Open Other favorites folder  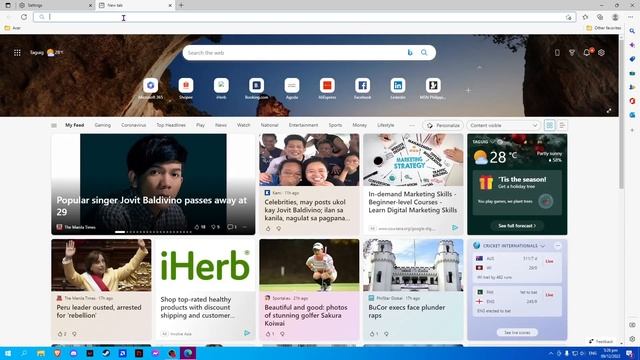click(603, 28)
